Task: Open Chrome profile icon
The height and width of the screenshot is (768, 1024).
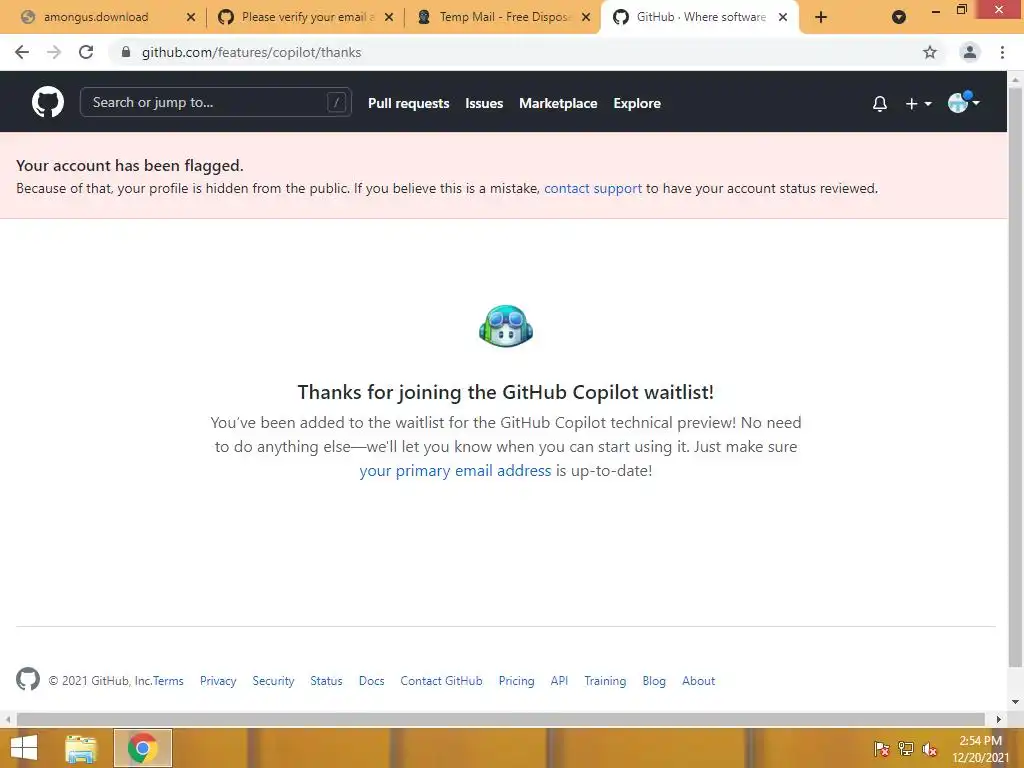Action: tap(970, 52)
